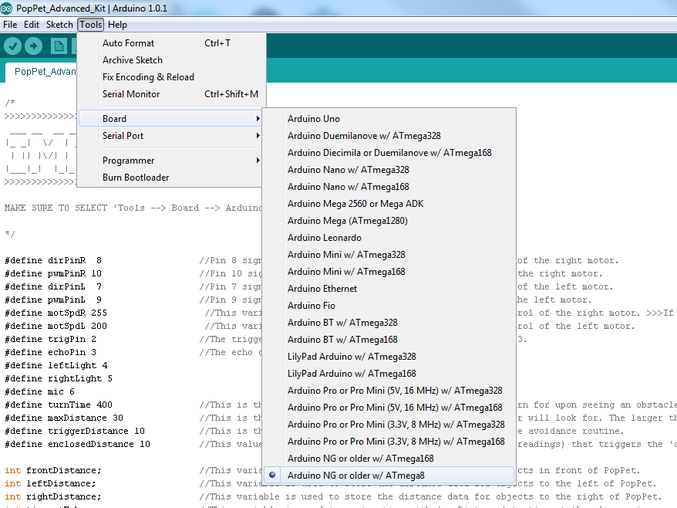Select Arduino Nano w/ ATmega168
Viewport: 677px width, 508px height.
click(389, 186)
